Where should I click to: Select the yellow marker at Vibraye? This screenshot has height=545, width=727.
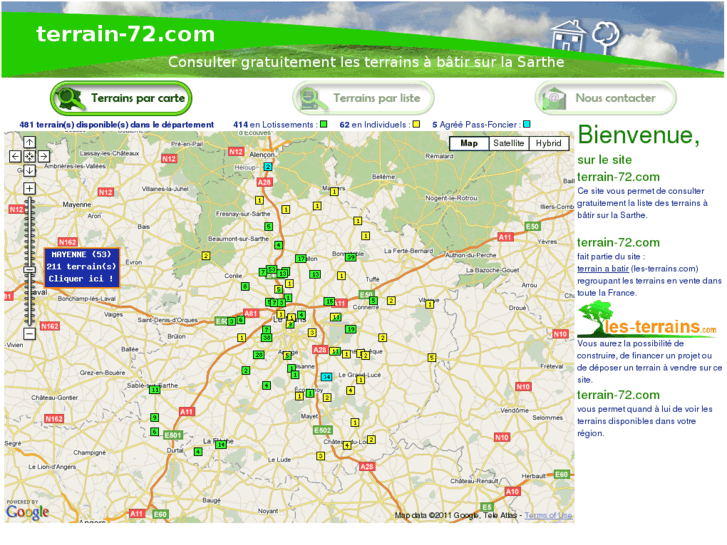[429, 304]
